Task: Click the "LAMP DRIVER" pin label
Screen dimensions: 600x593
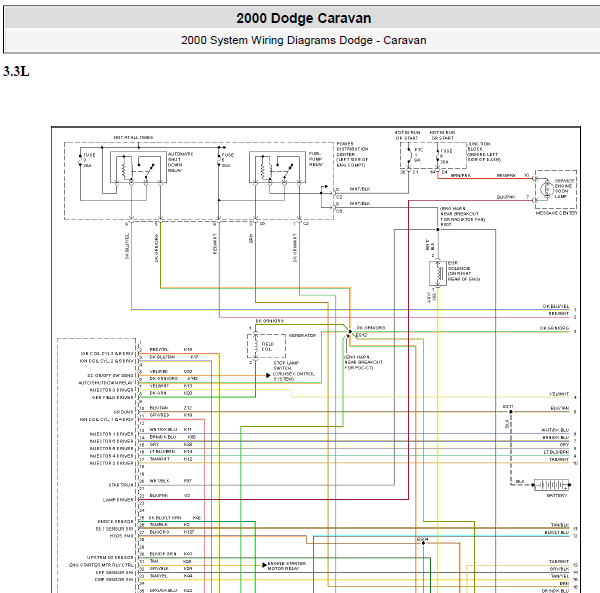Action: tap(118, 500)
